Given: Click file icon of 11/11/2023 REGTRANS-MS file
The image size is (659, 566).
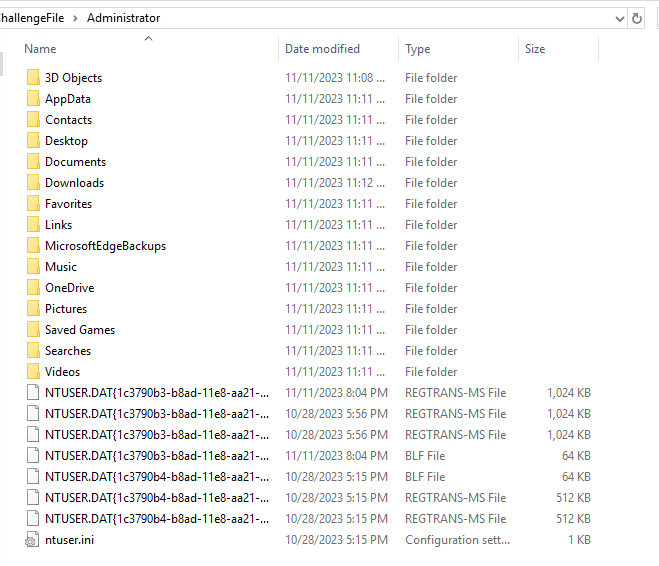Looking at the screenshot, I should 33,393.
